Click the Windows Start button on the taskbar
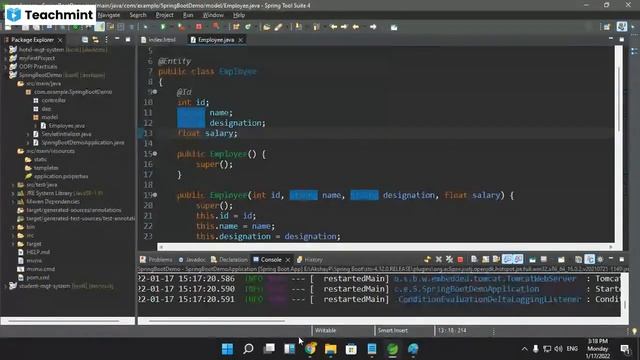640x360 pixels. (227, 349)
